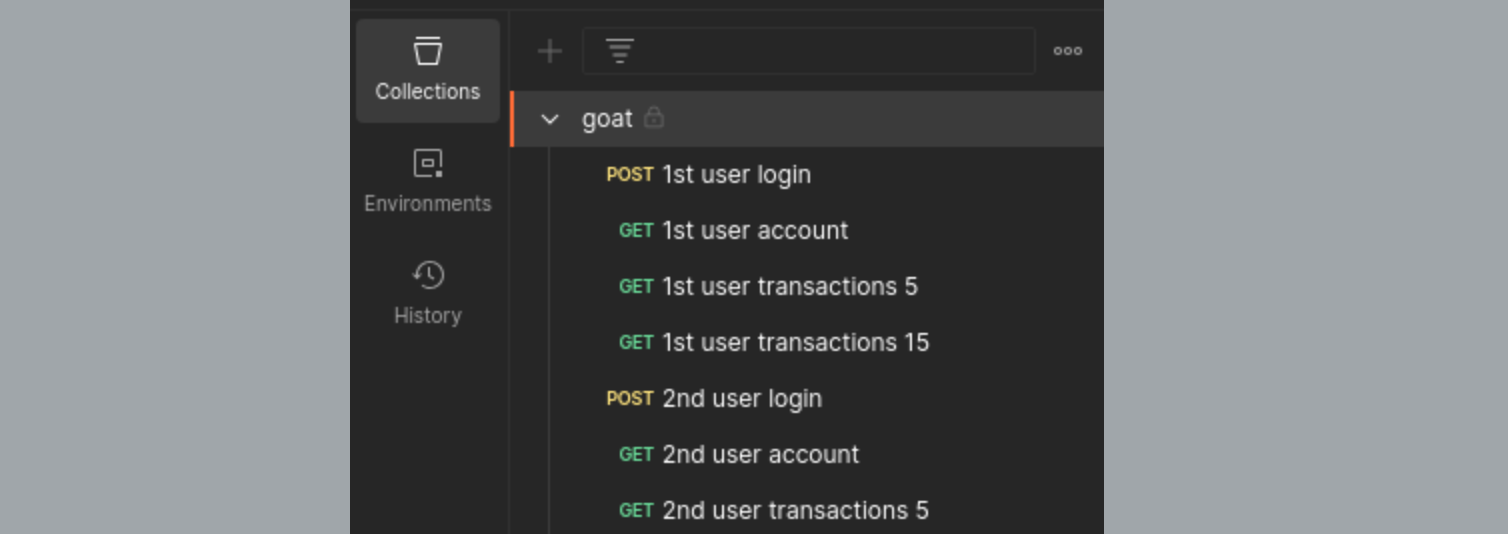Open the 1st user login request

(736, 175)
